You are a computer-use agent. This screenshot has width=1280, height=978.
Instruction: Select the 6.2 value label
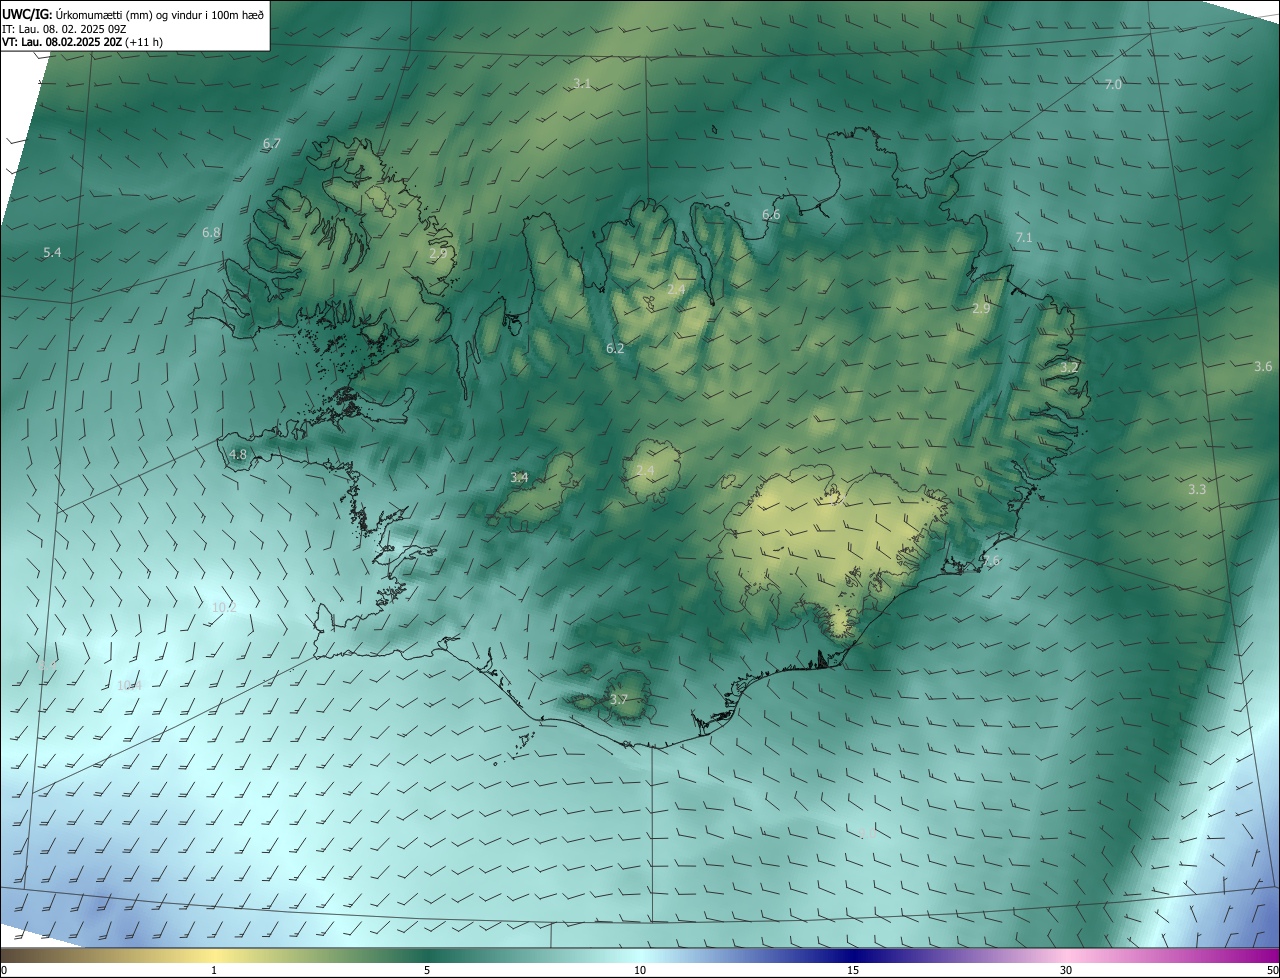click(x=615, y=349)
